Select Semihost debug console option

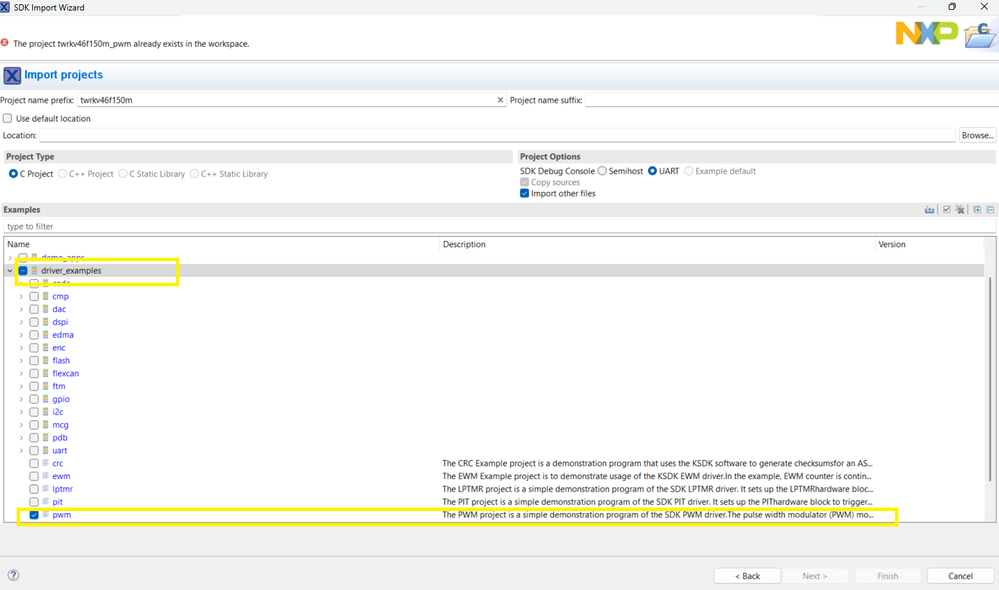click(x=602, y=171)
